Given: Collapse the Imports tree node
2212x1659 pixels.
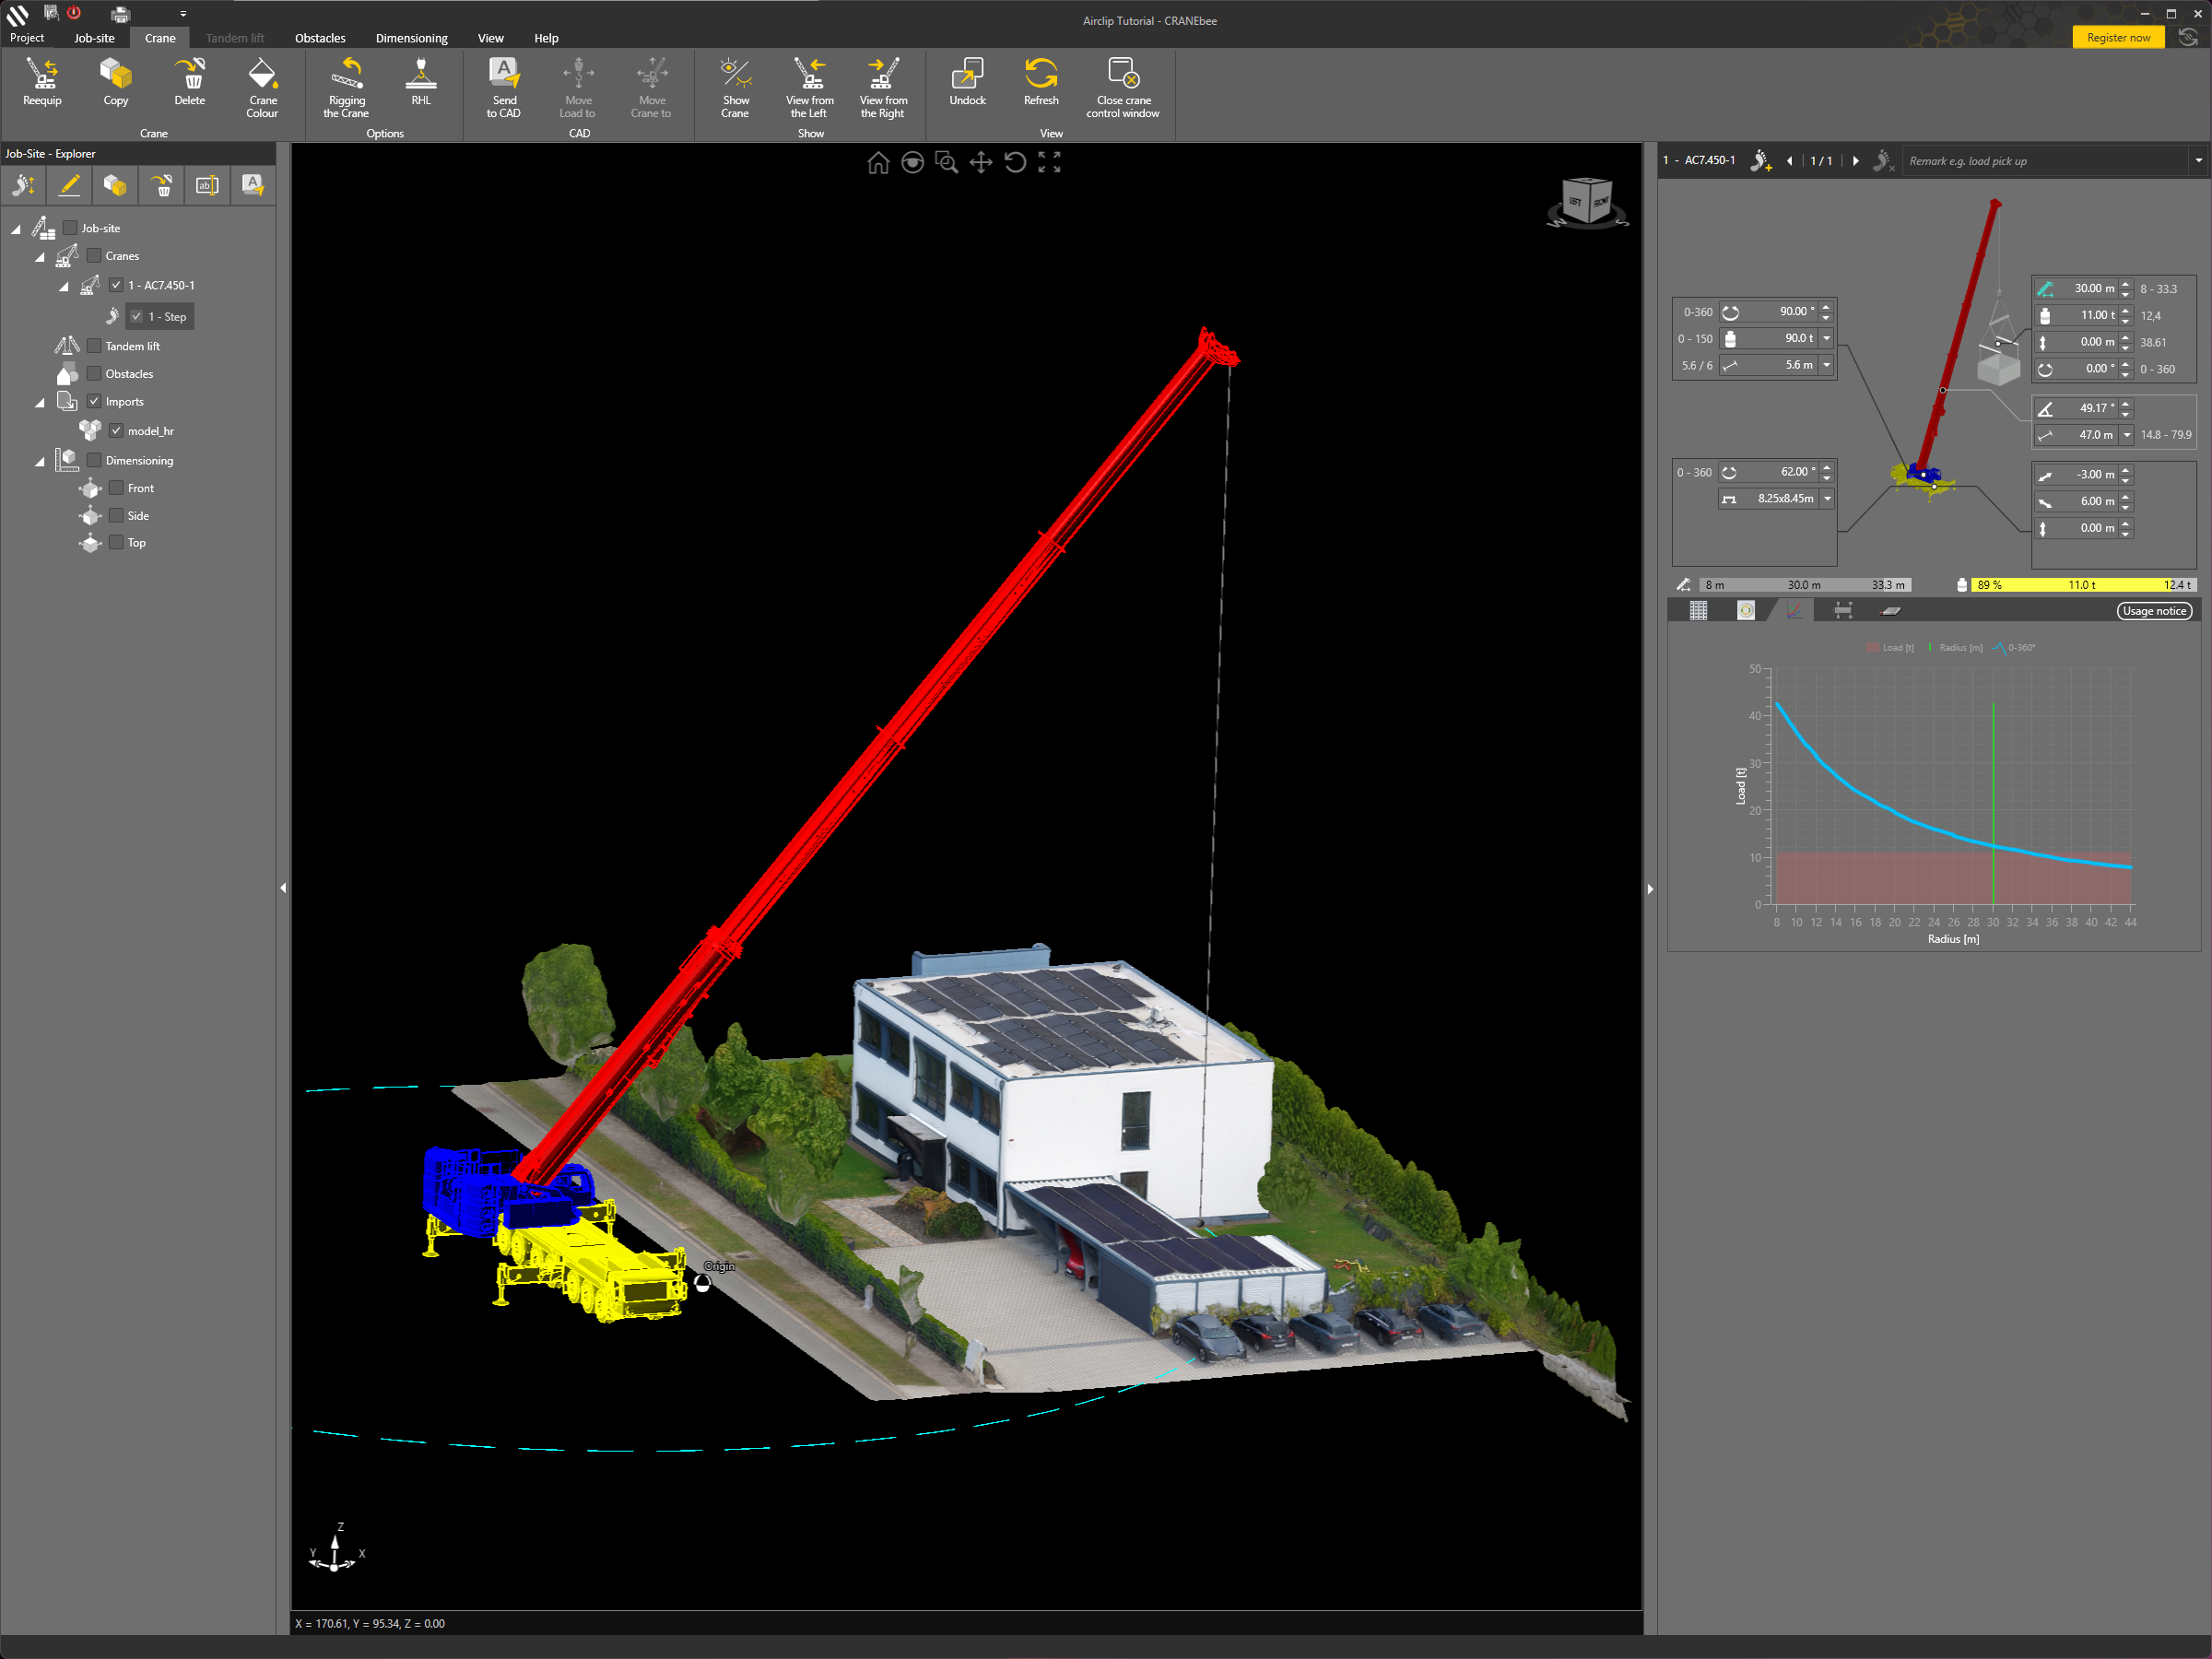Looking at the screenshot, I should [x=40, y=403].
